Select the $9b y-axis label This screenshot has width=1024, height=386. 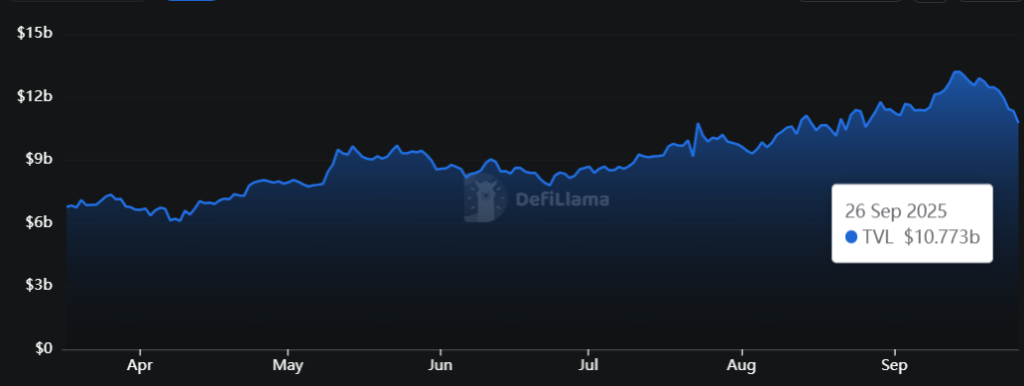[37, 159]
